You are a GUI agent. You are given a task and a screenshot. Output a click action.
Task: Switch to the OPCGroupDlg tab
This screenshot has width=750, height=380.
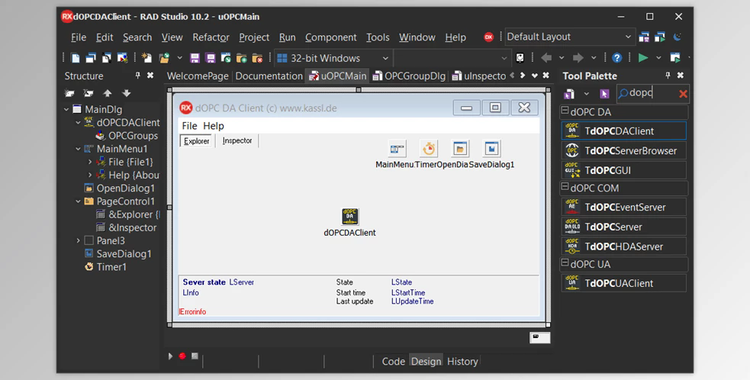click(409, 76)
